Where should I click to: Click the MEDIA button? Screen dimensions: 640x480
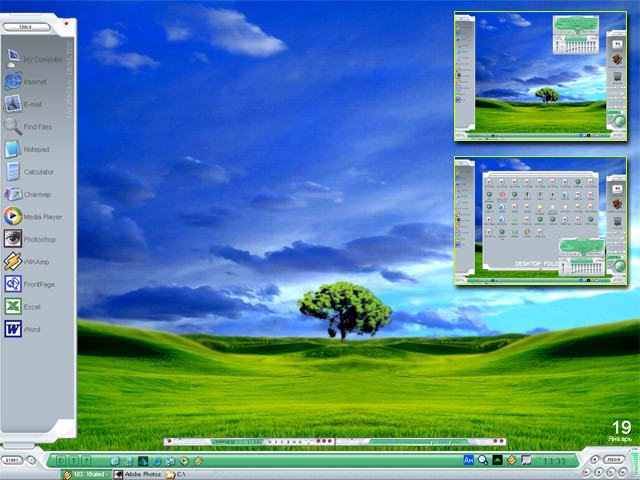coord(614,459)
